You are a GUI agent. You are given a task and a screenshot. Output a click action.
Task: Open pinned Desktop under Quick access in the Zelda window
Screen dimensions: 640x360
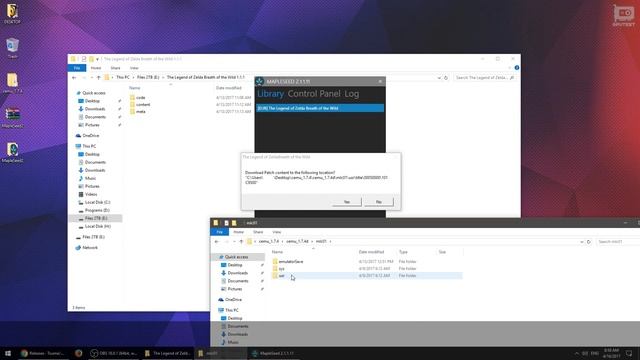click(92, 101)
